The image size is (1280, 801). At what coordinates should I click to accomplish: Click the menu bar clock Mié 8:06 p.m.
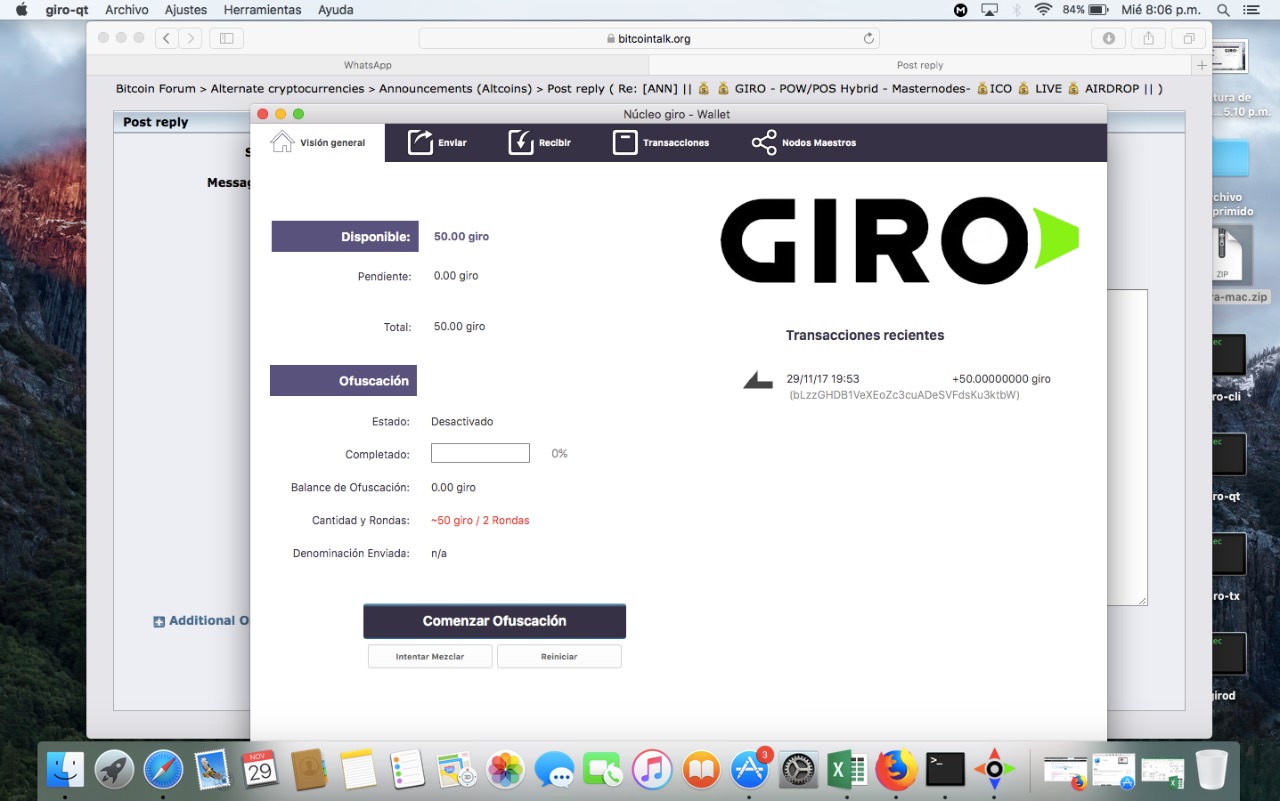pos(1162,10)
